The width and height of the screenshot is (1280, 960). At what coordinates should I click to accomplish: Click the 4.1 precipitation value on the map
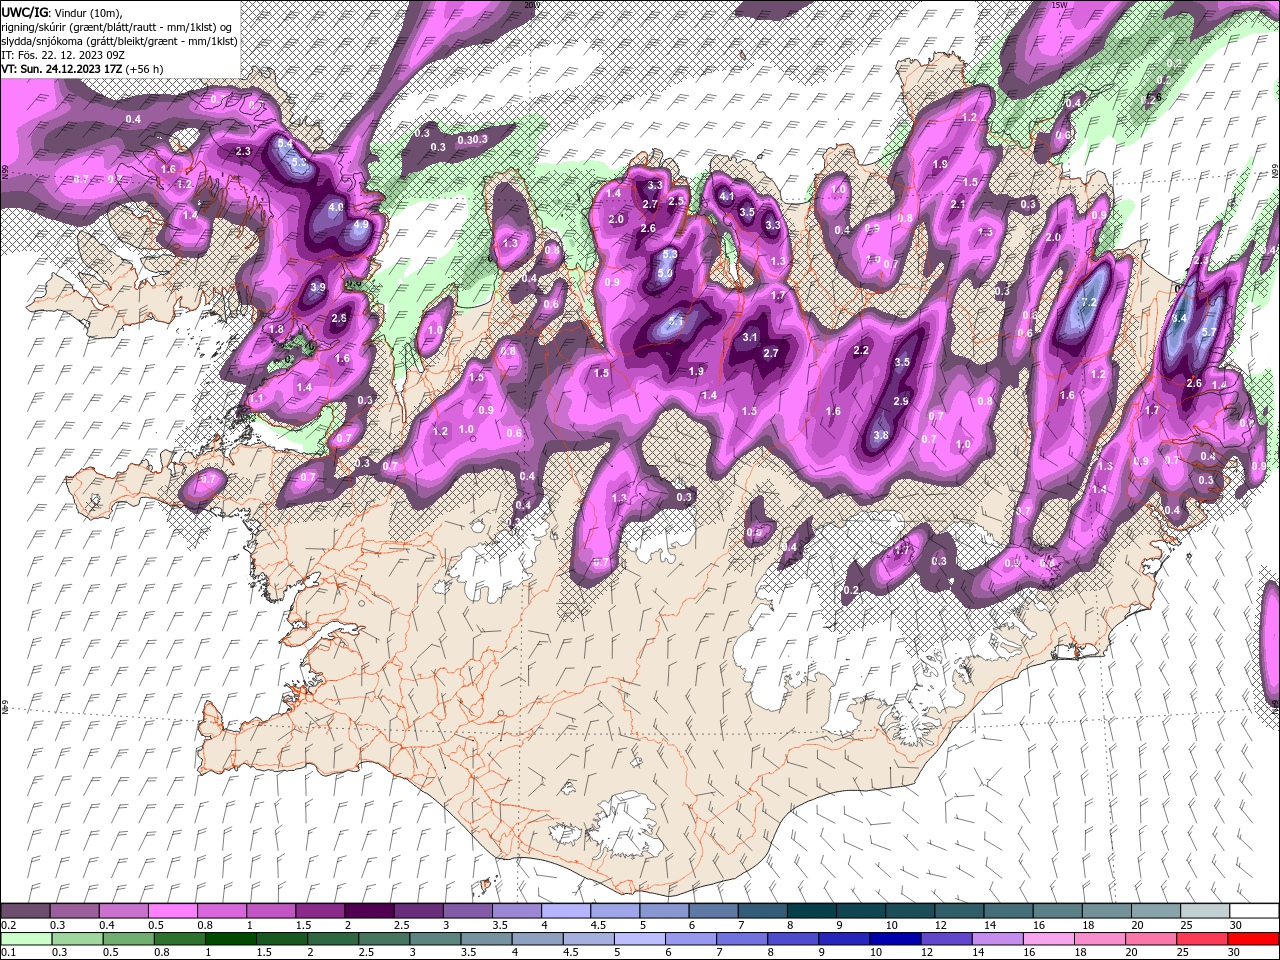pyautogui.click(x=727, y=197)
